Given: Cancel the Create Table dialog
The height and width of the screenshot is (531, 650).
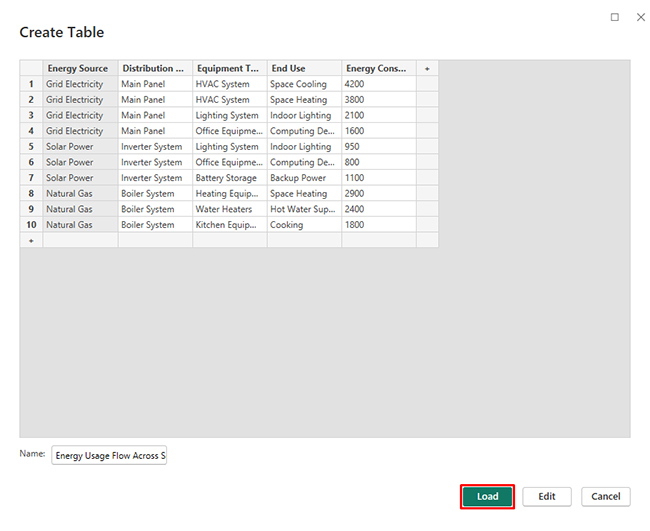Looking at the screenshot, I should [605, 497].
